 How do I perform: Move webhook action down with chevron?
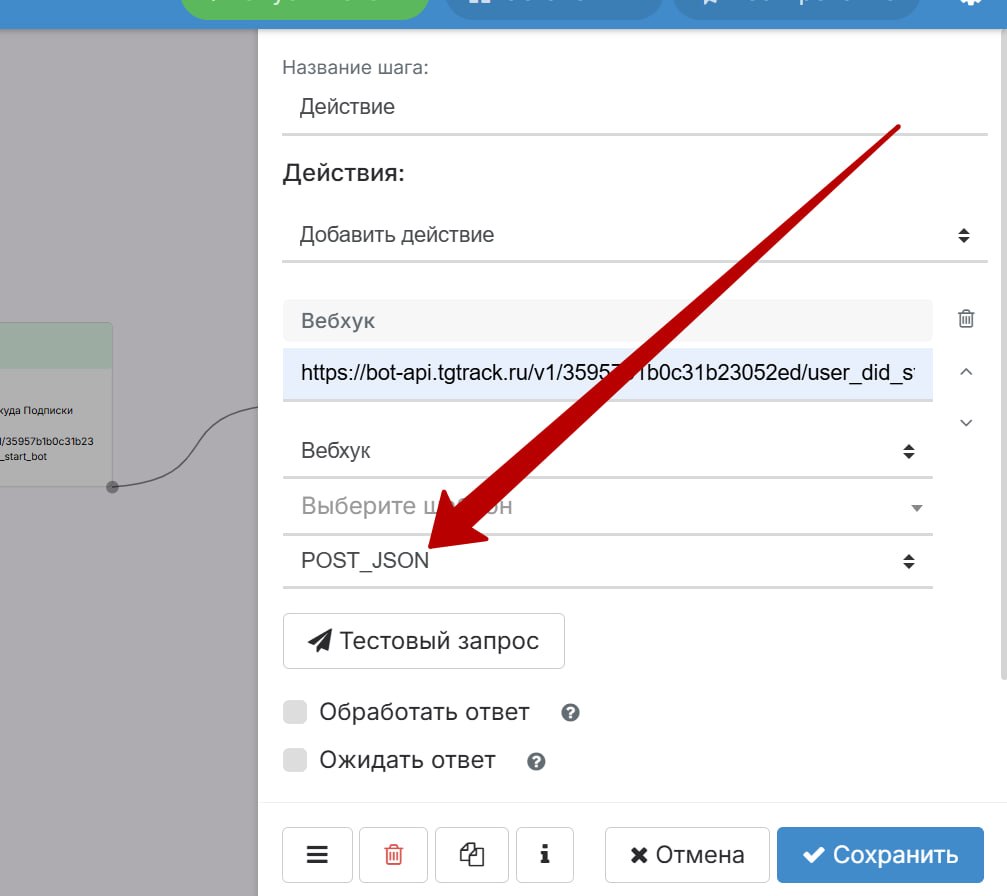[966, 423]
